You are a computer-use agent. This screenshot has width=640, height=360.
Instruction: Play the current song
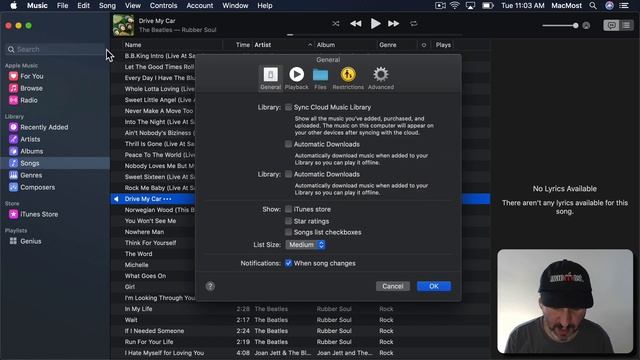coord(375,24)
